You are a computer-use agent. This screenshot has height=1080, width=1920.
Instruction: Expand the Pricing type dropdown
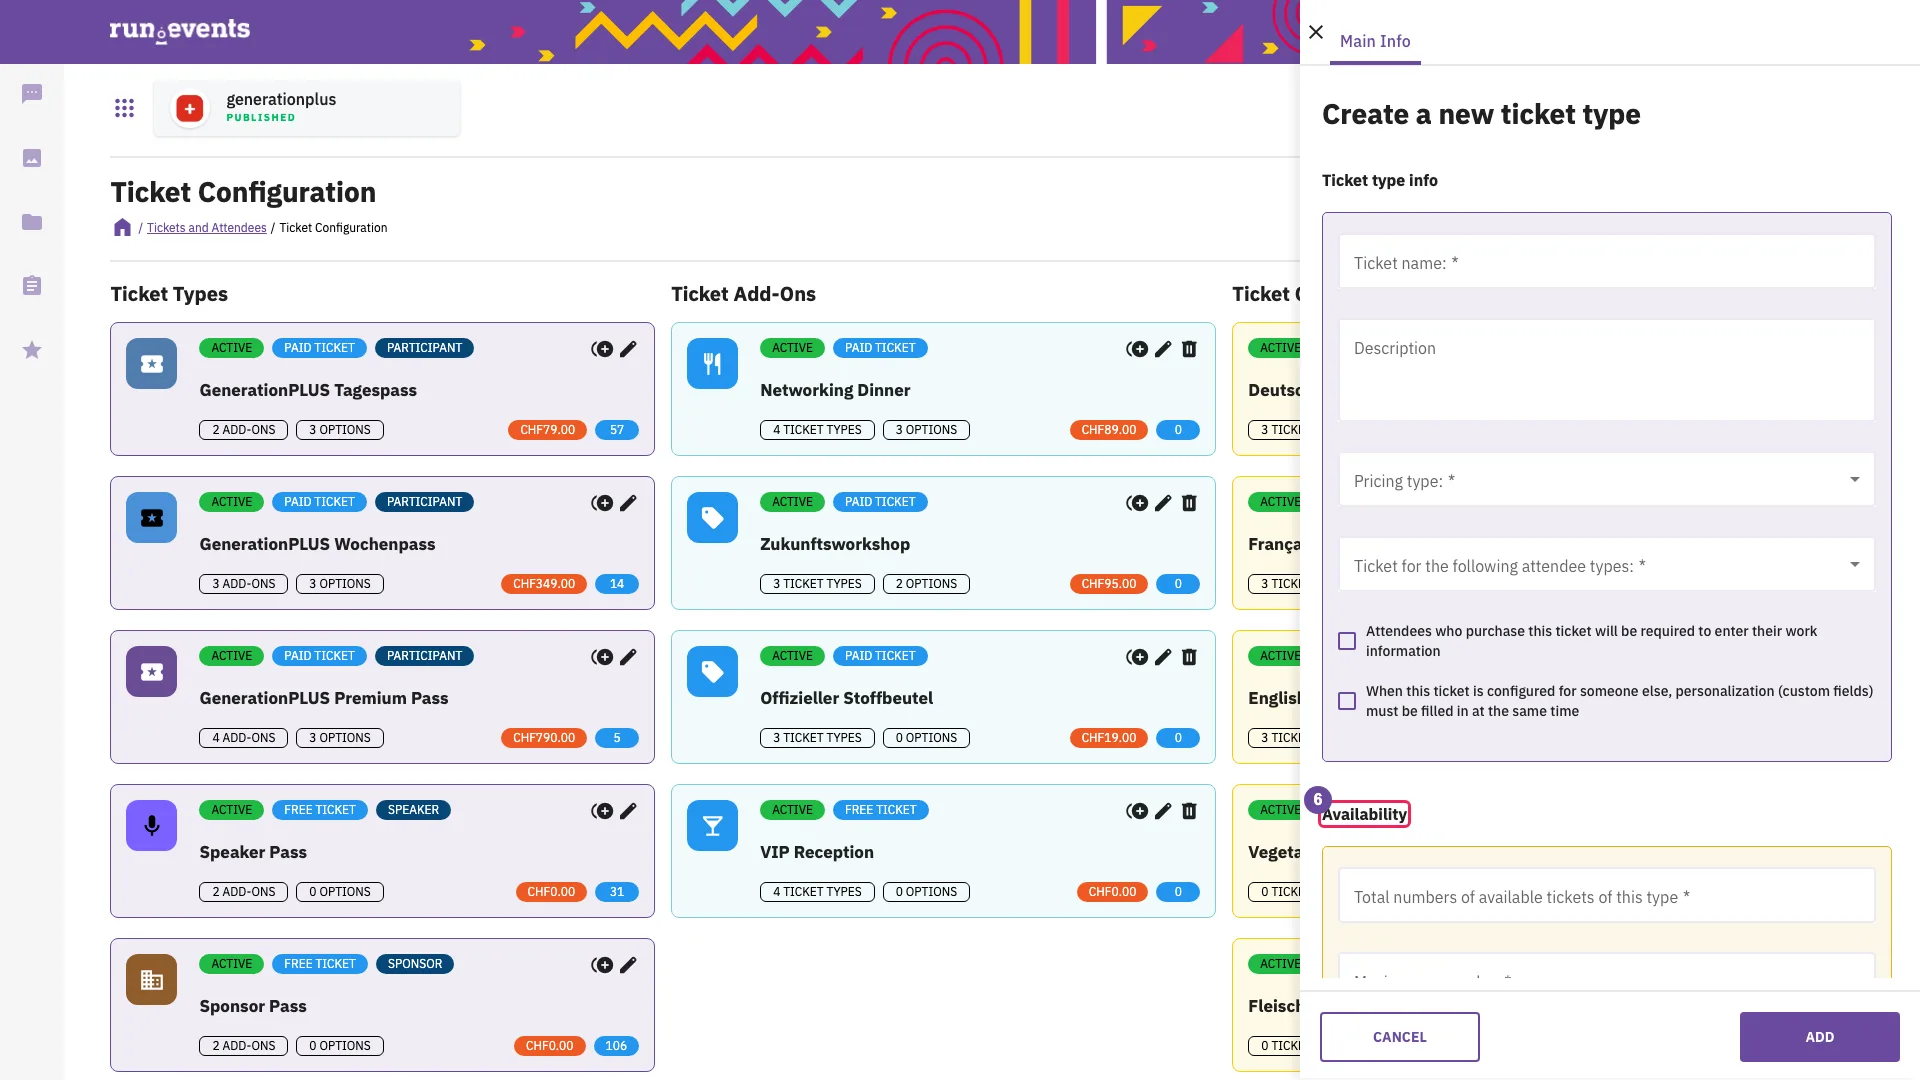1607,480
